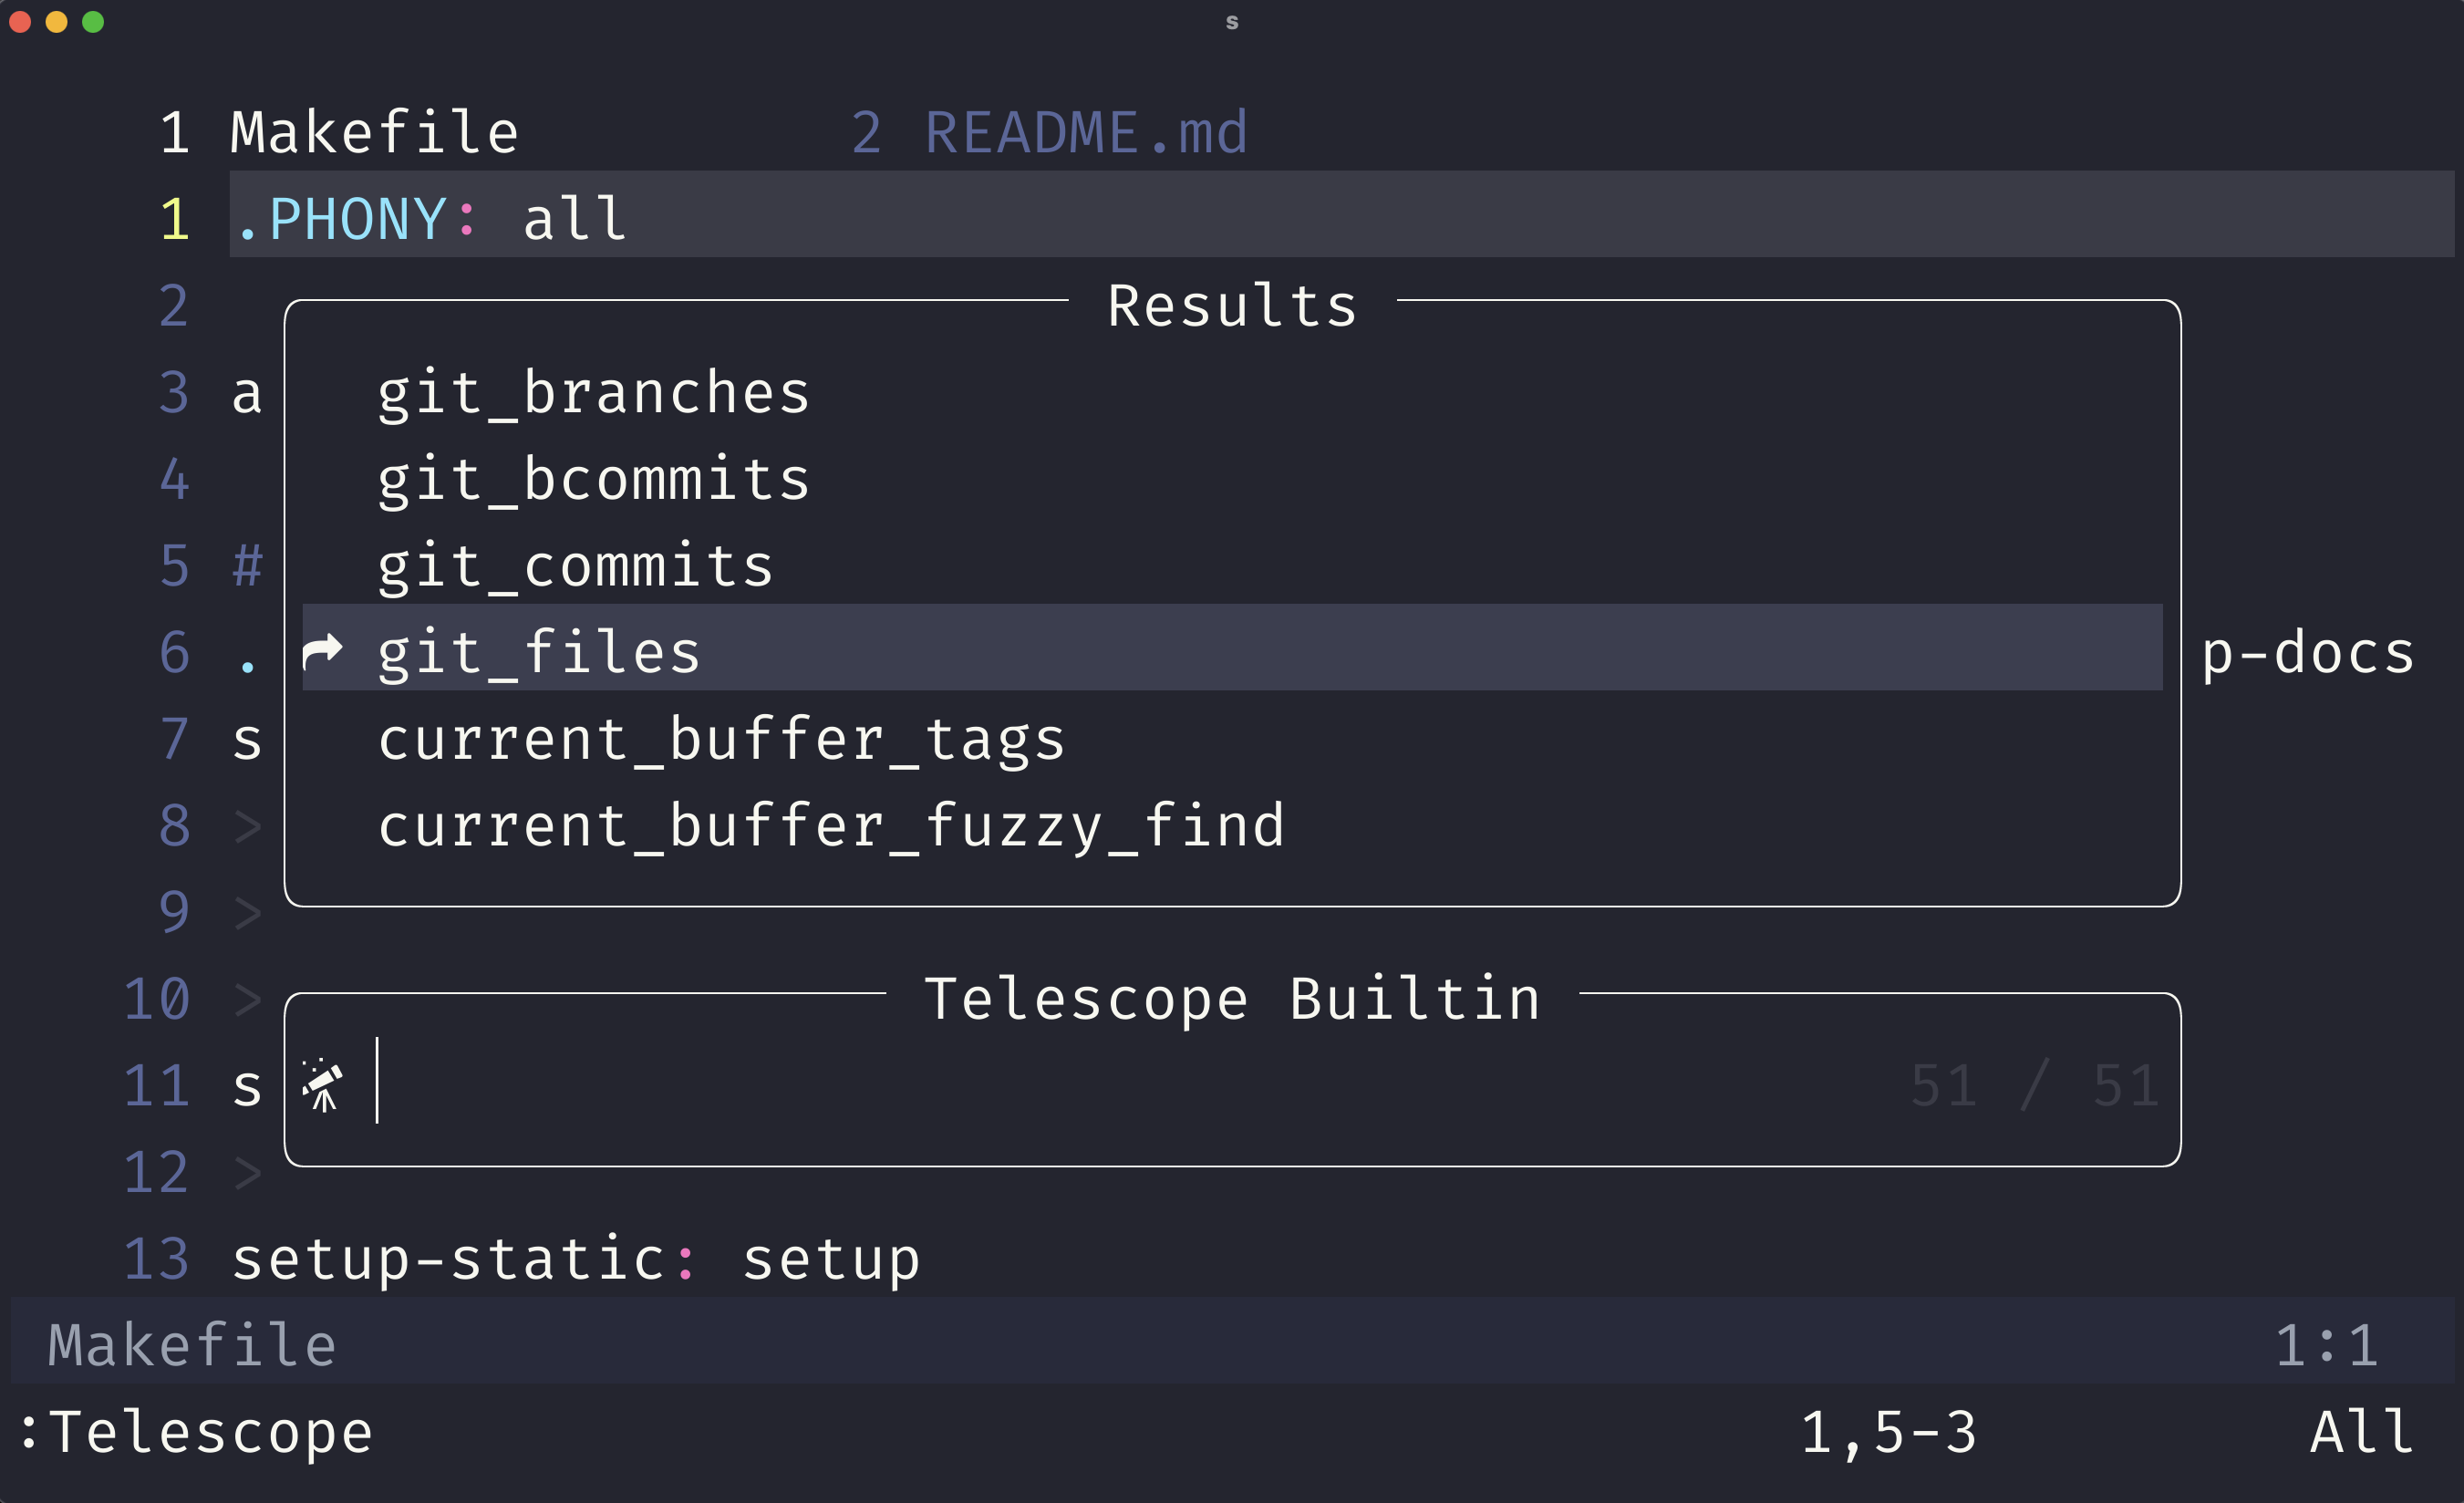2464x1503 pixels.
Task: Click the telescope prompt icon
Action: (x=322, y=1084)
